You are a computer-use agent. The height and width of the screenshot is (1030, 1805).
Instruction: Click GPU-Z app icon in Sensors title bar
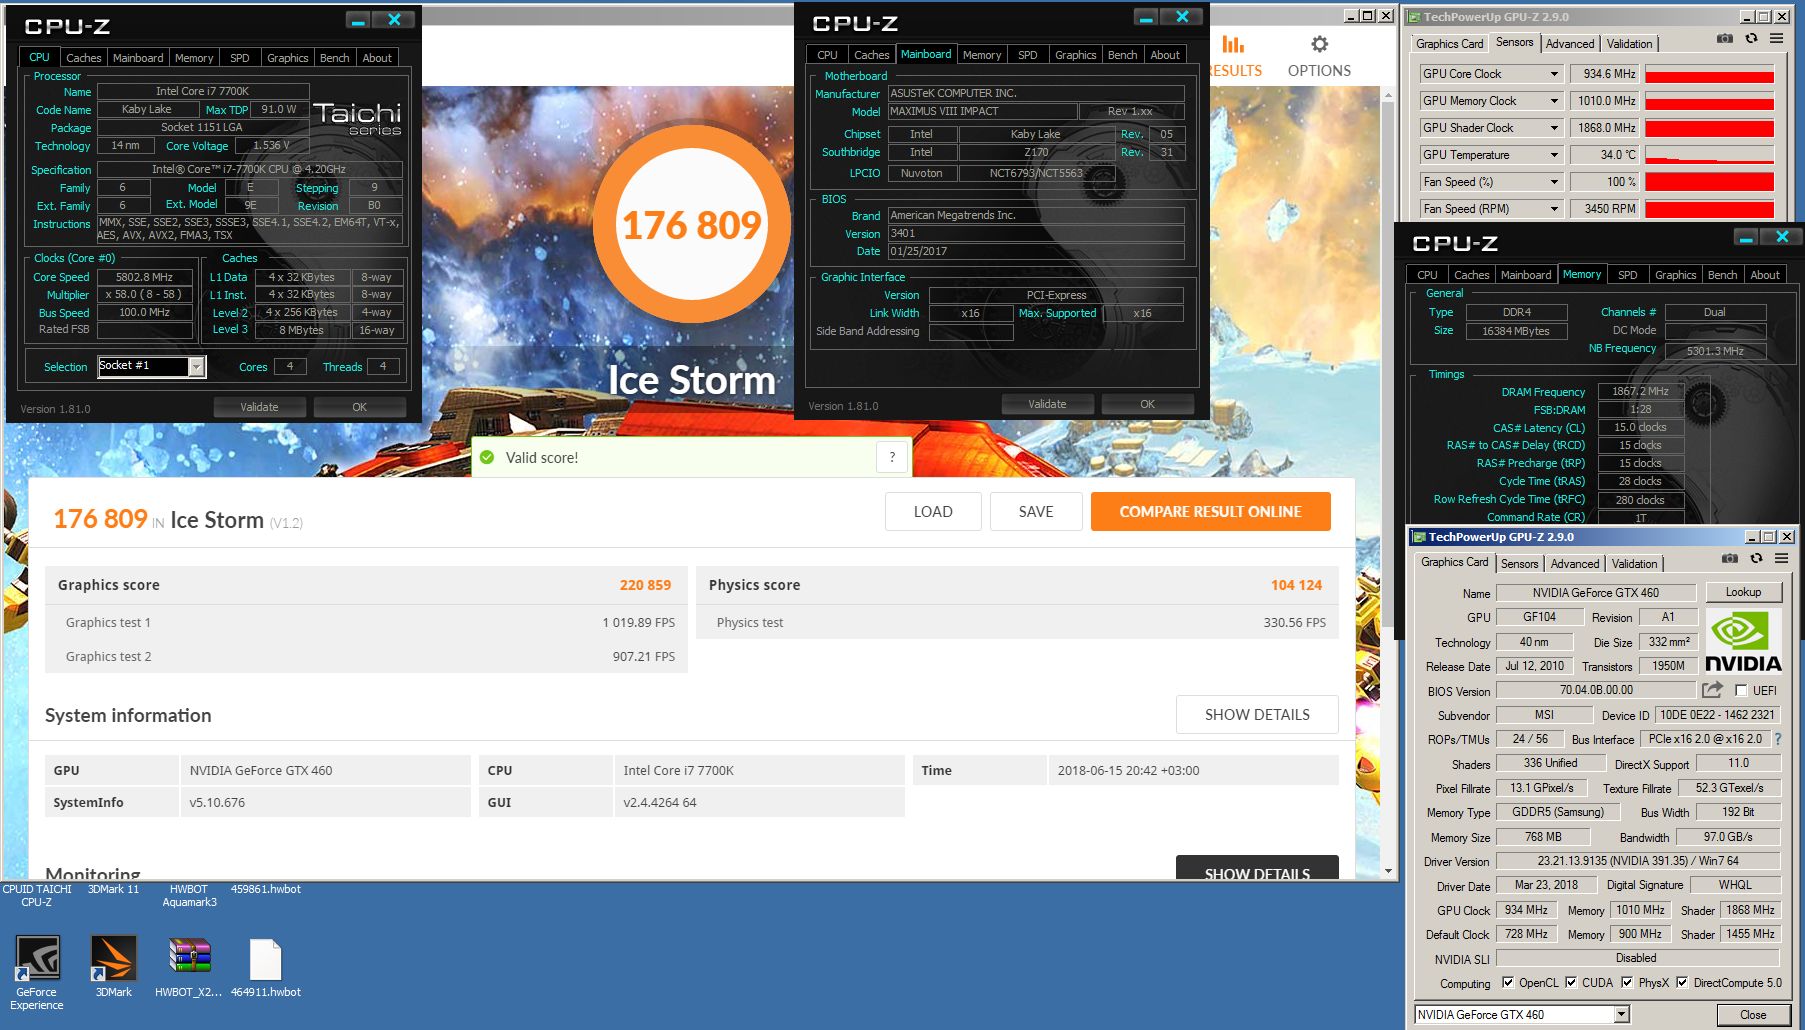click(1413, 17)
